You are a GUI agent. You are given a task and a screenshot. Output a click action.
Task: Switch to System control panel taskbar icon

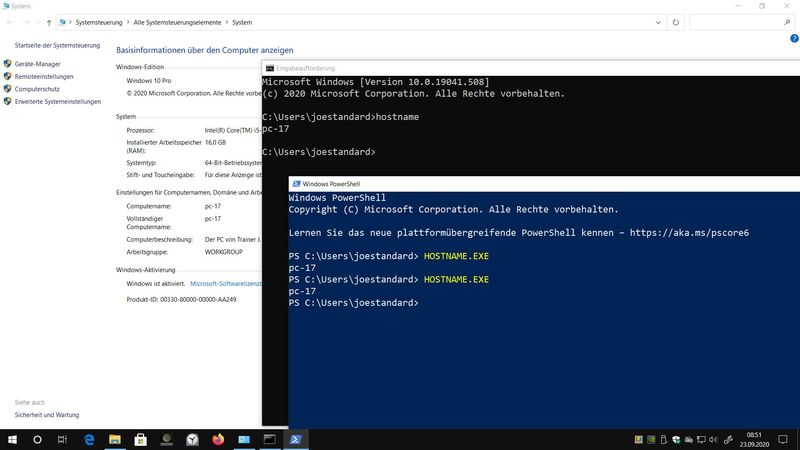coord(244,439)
